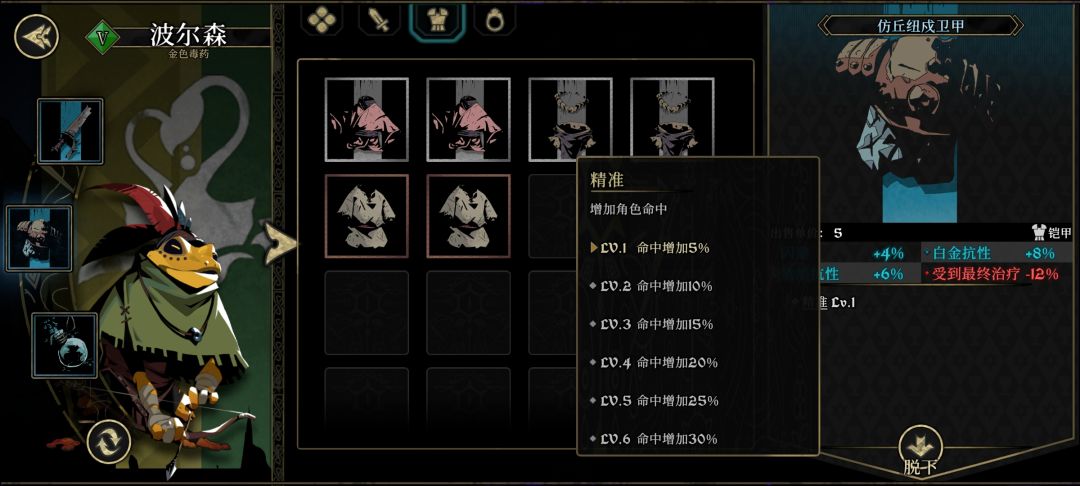
Task: Pick the fourth beaded dark armor
Action: pyautogui.click(x=672, y=119)
